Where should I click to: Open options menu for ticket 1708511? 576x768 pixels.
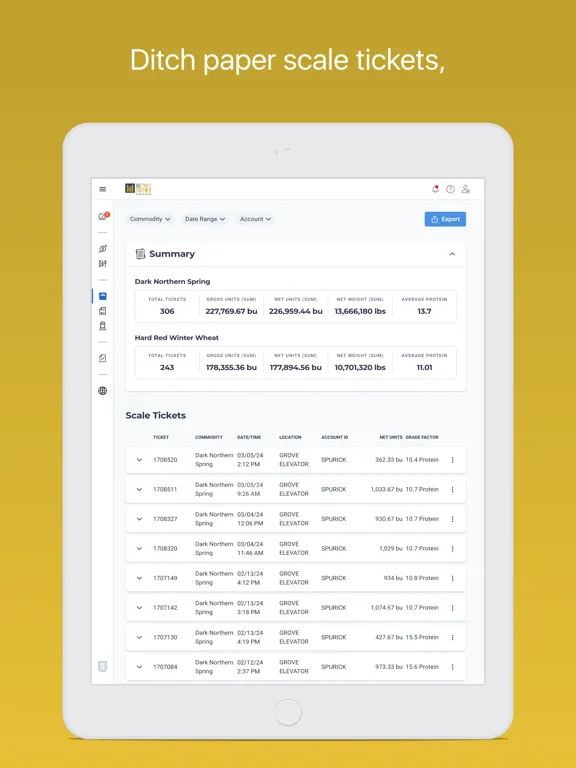point(452,489)
